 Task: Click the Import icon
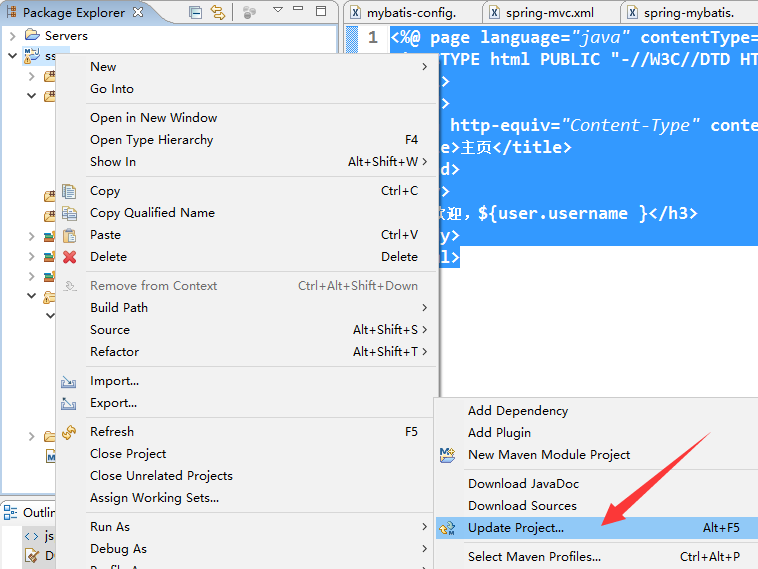[x=69, y=382]
